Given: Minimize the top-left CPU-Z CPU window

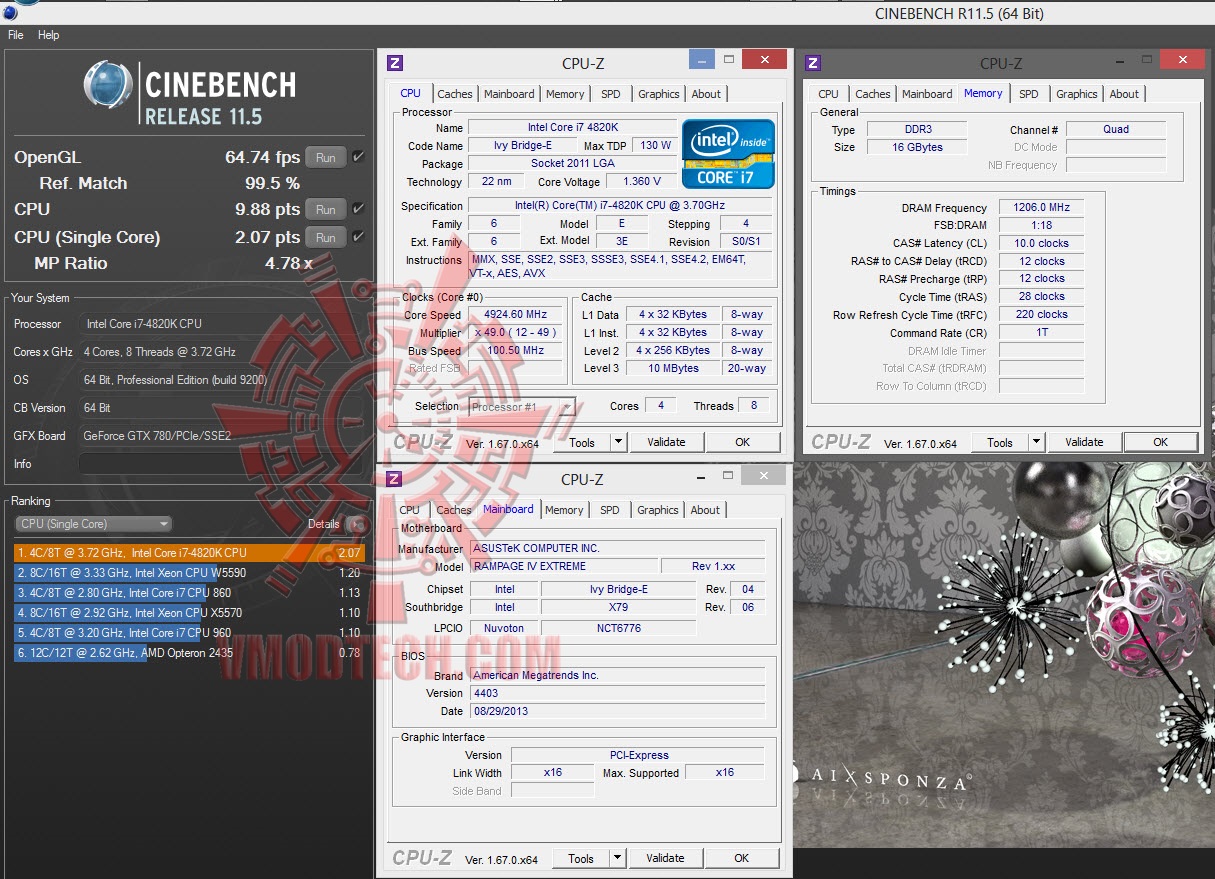Looking at the screenshot, I should pyautogui.click(x=702, y=60).
